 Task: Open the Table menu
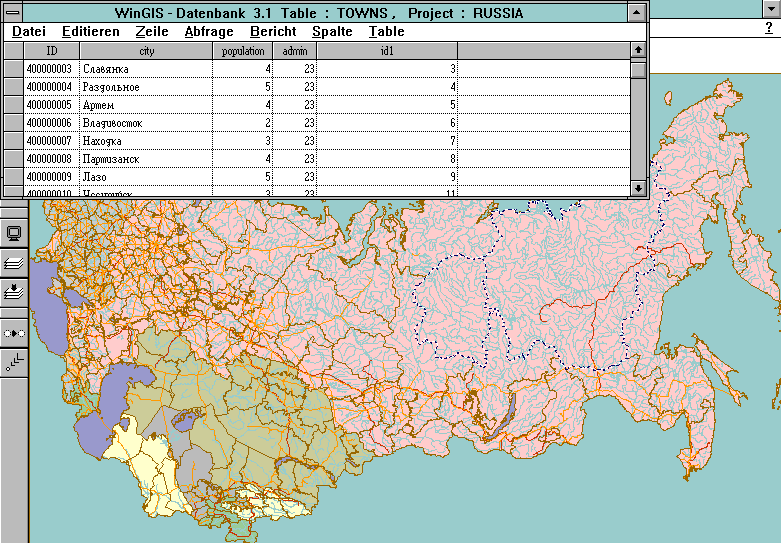(387, 31)
